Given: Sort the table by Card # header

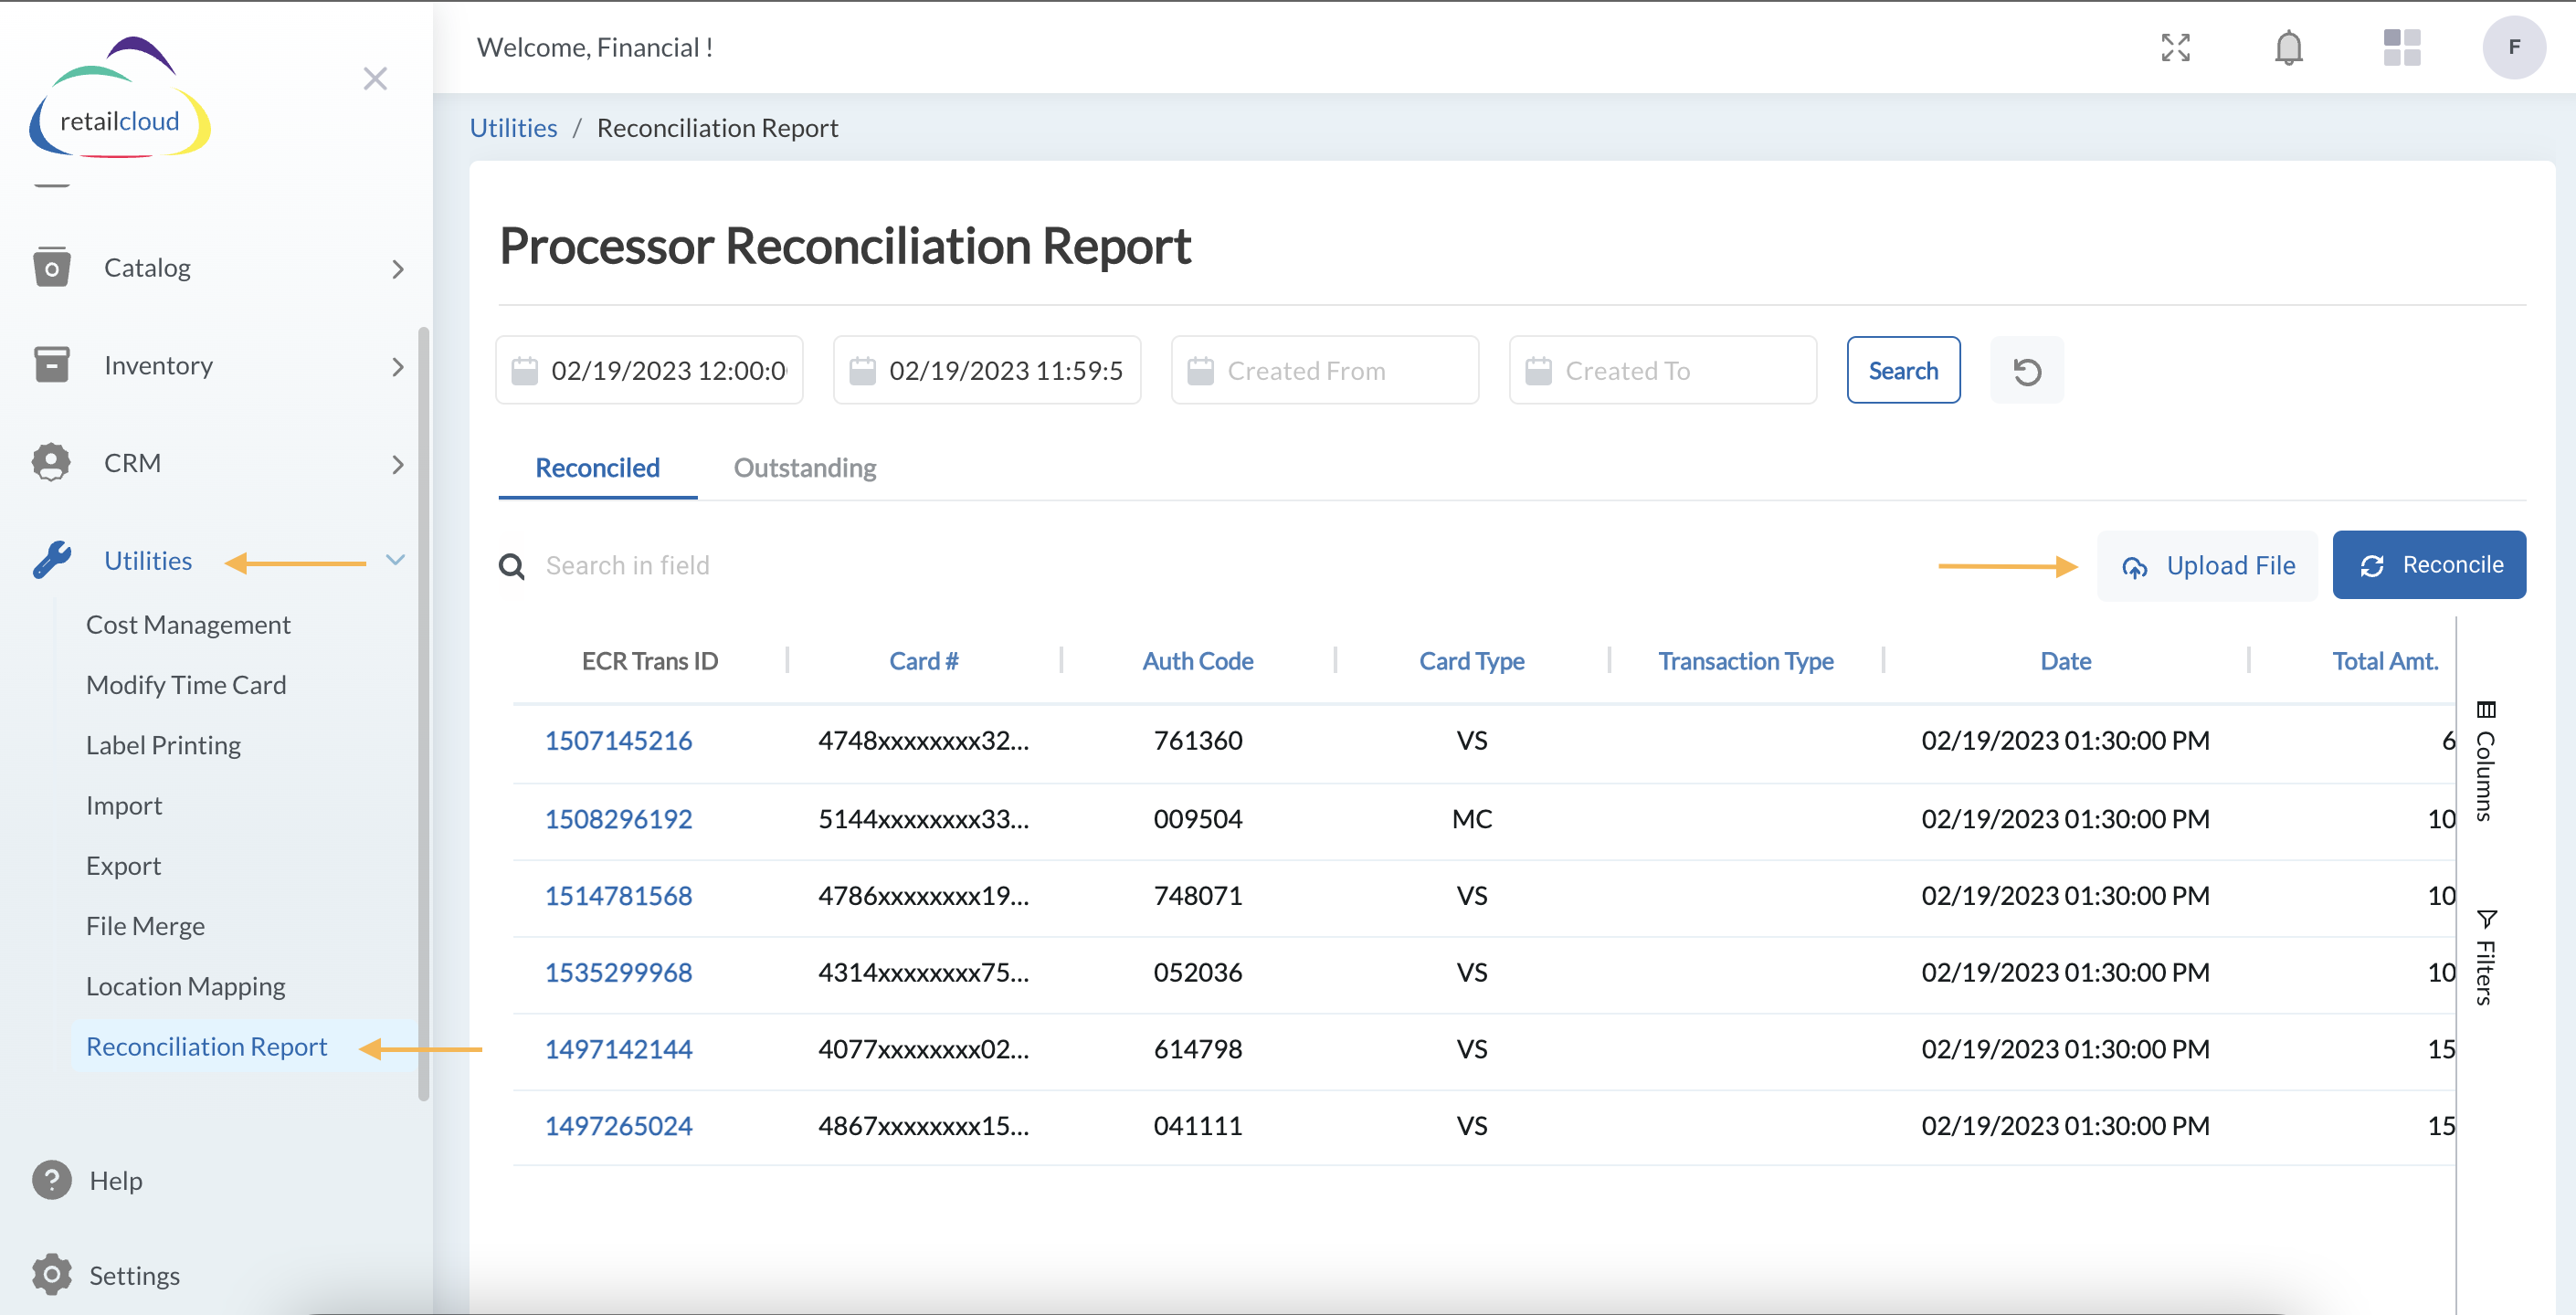Looking at the screenshot, I should coord(923,660).
